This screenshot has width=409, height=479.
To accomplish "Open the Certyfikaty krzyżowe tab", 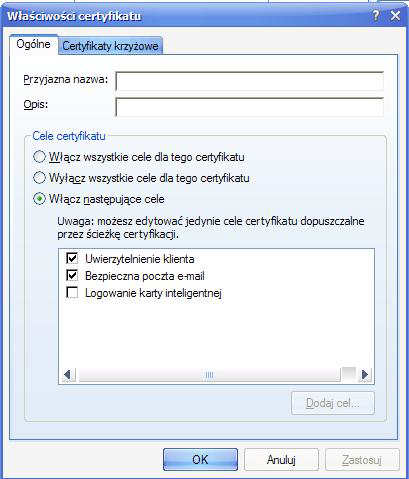I will [x=110, y=46].
